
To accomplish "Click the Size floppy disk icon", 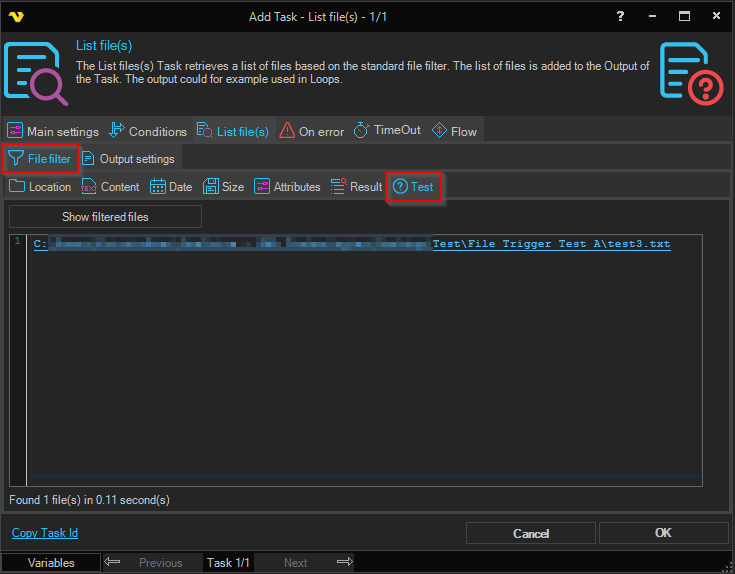I will (211, 186).
